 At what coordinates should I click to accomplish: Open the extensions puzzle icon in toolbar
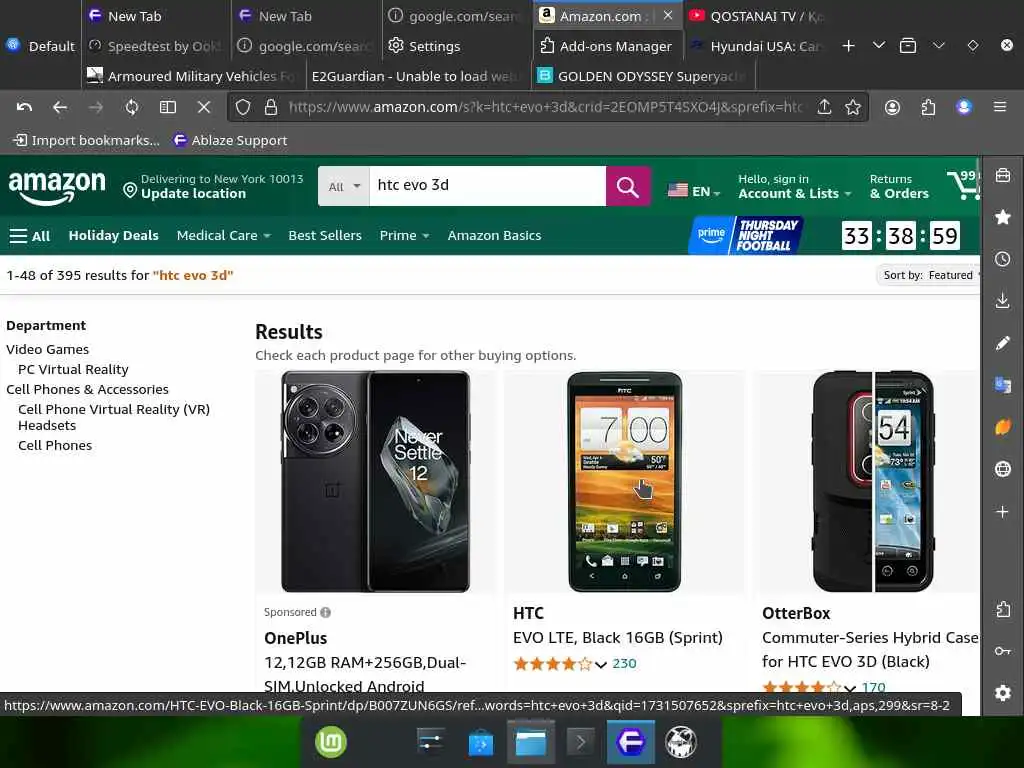click(x=928, y=107)
